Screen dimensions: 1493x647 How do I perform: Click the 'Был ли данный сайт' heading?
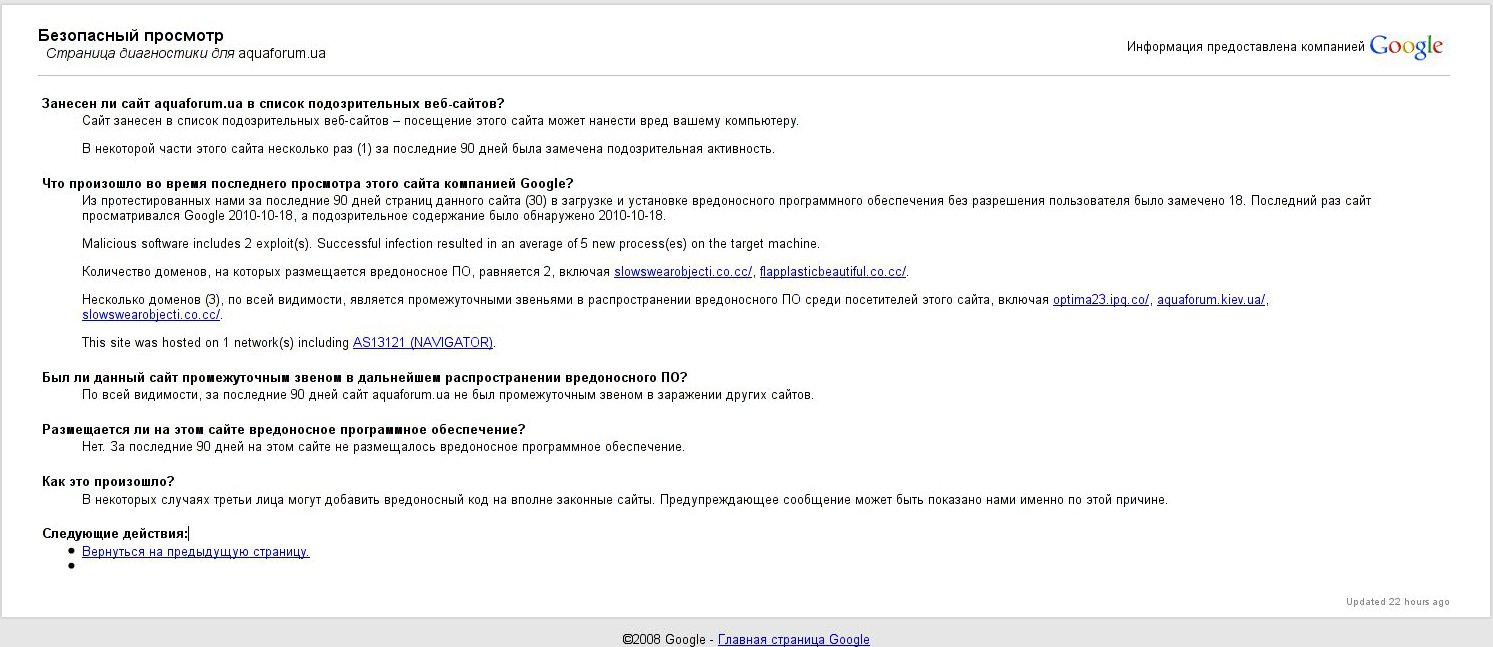pos(364,377)
